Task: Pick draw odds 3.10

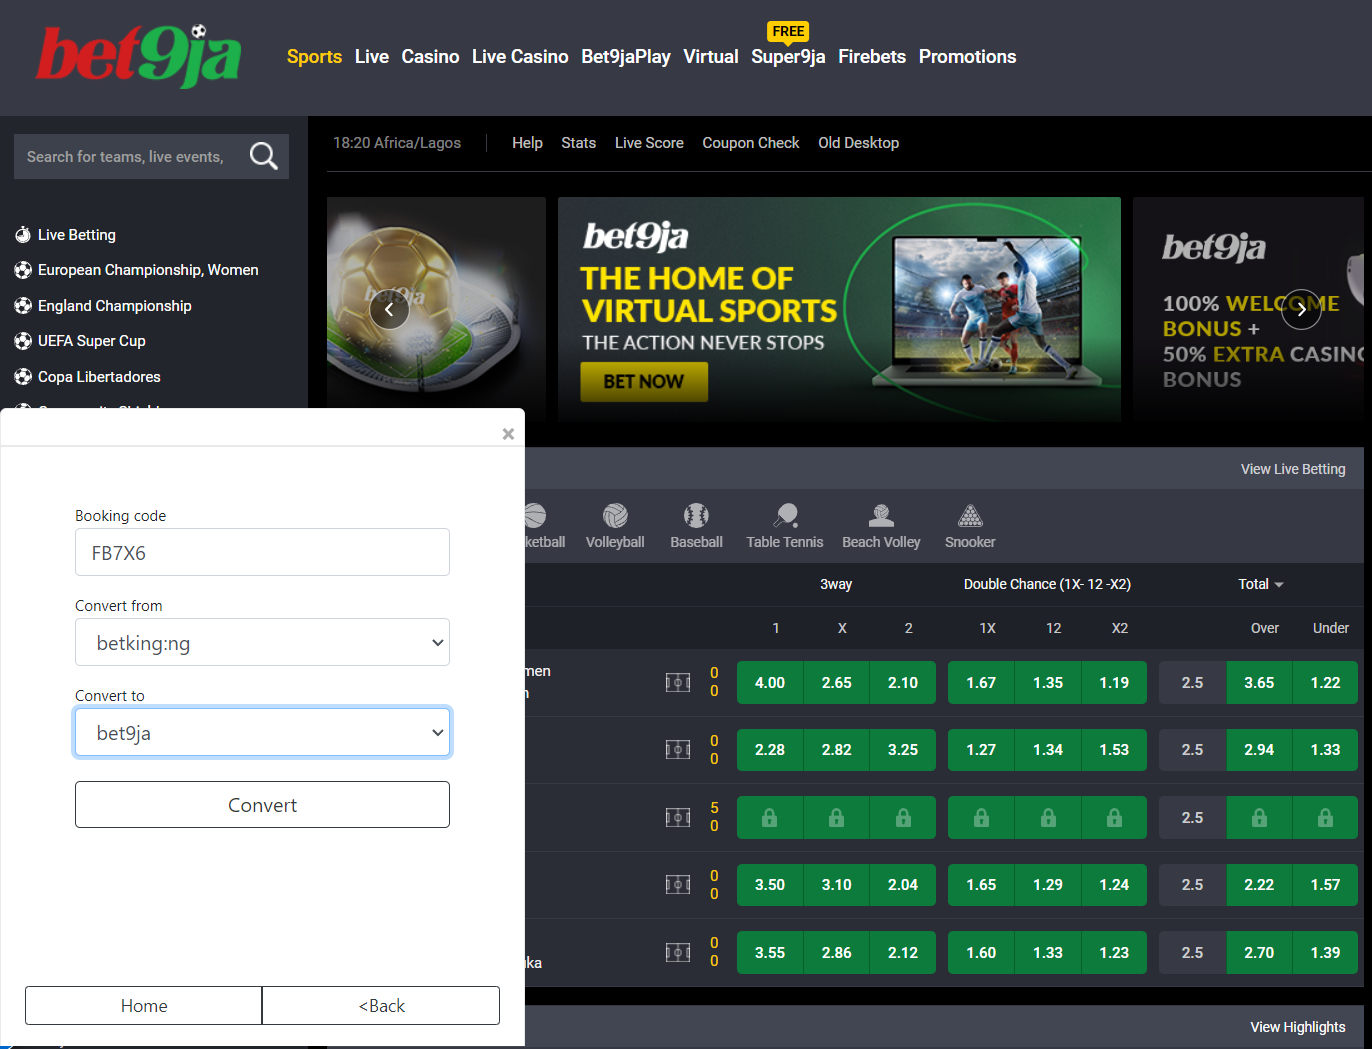Action: (837, 885)
